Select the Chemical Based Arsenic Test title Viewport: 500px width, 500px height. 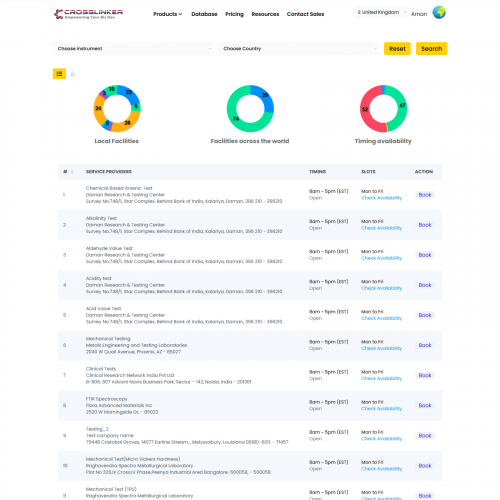[x=119, y=188]
